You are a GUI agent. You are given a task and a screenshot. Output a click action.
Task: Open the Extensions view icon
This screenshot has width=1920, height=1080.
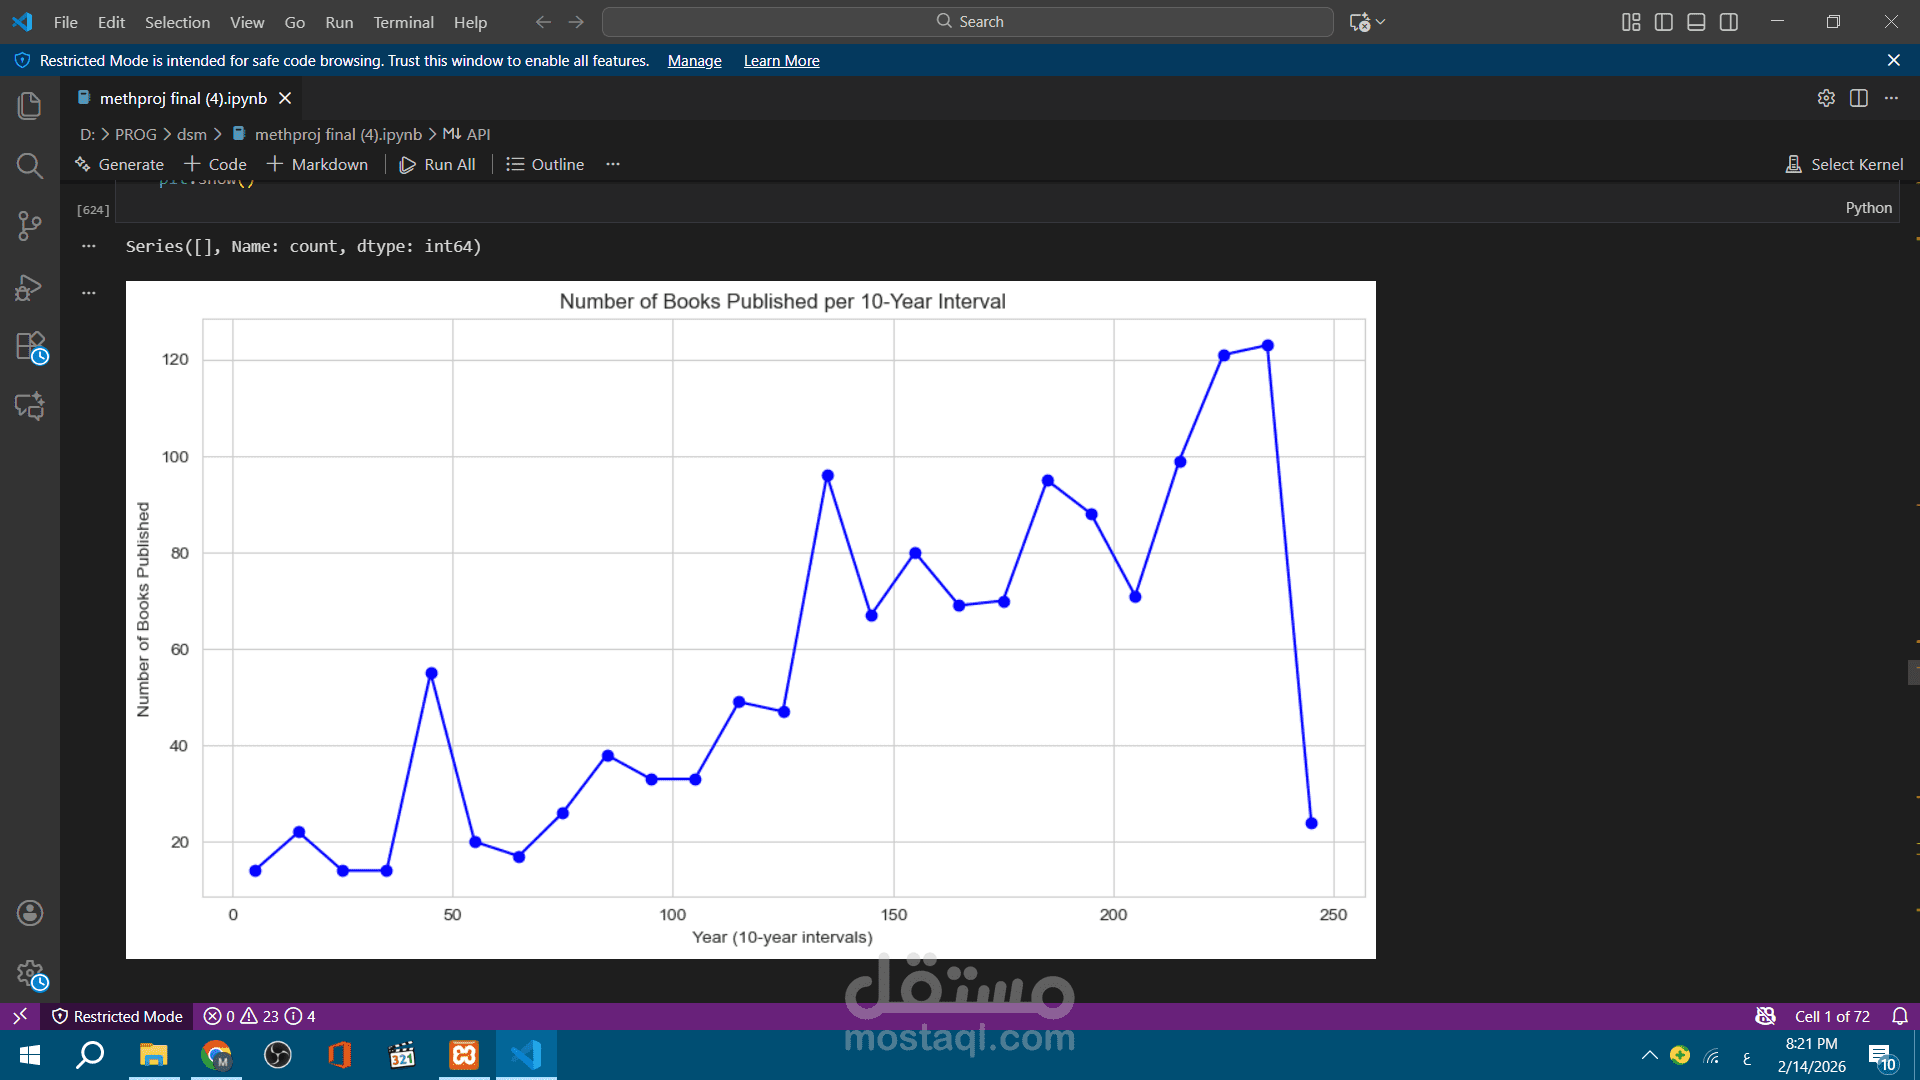[x=30, y=347]
